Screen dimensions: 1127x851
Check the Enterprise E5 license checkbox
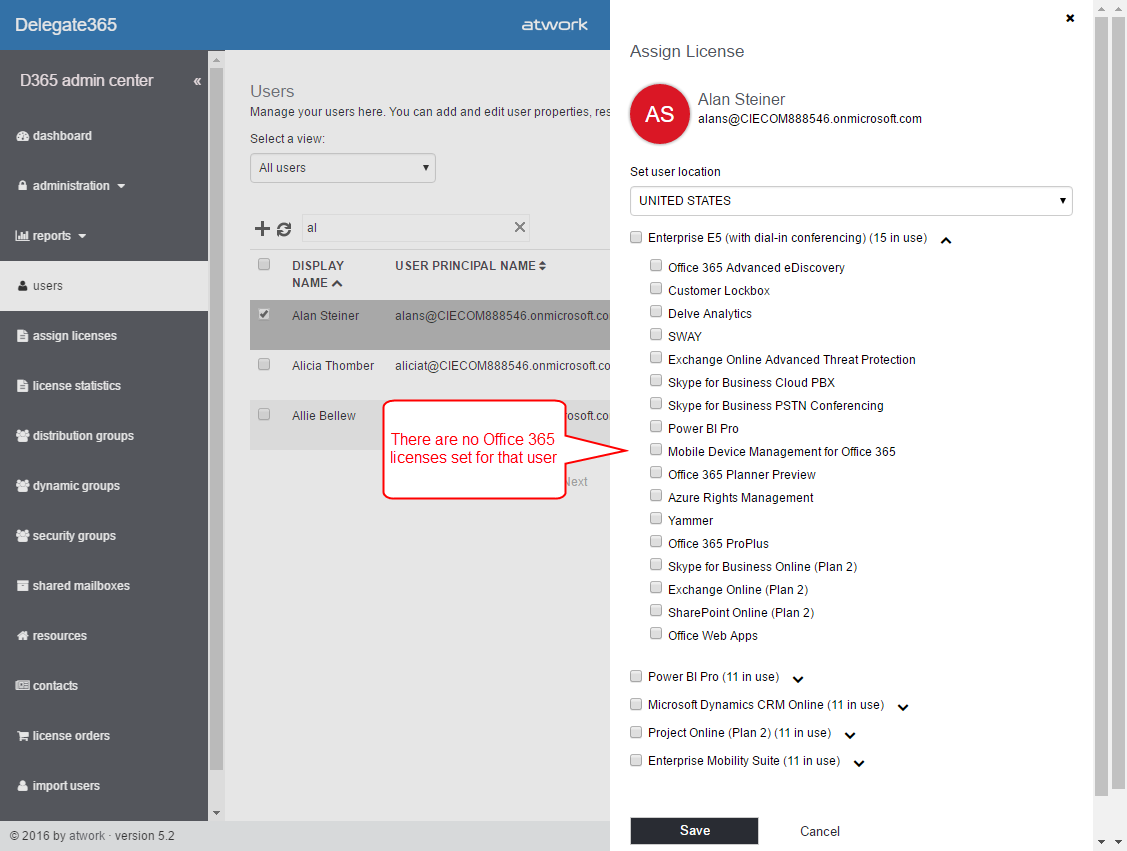(636, 237)
